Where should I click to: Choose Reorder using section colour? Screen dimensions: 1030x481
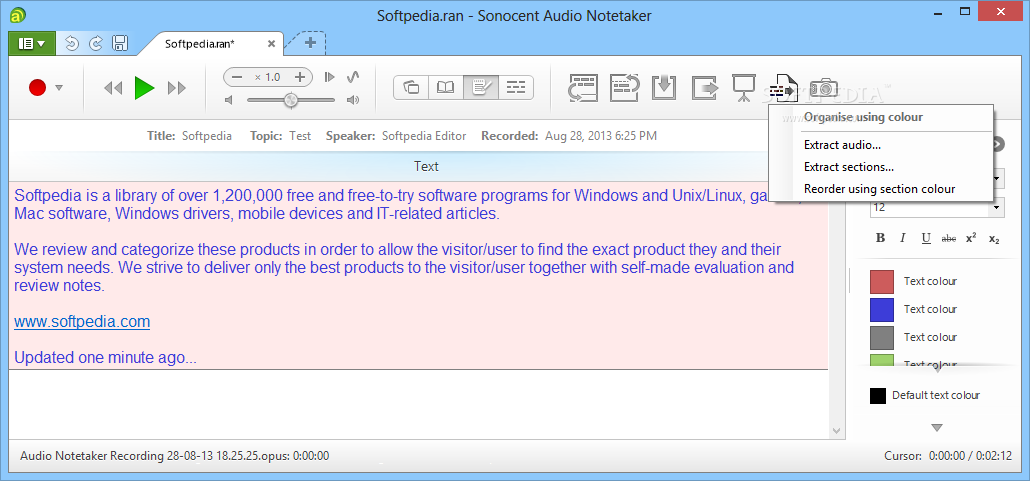[880, 189]
